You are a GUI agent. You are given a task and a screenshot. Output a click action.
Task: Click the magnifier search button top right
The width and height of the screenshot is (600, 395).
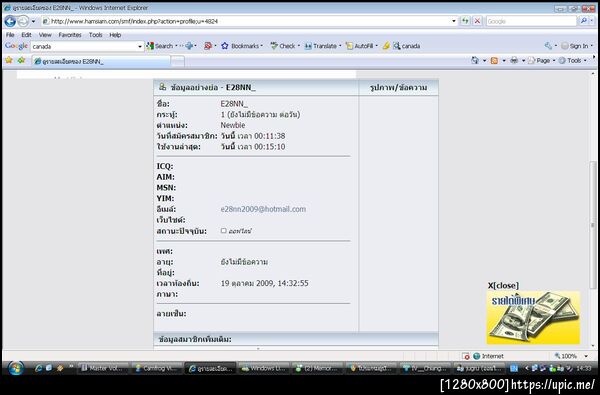[584, 21]
